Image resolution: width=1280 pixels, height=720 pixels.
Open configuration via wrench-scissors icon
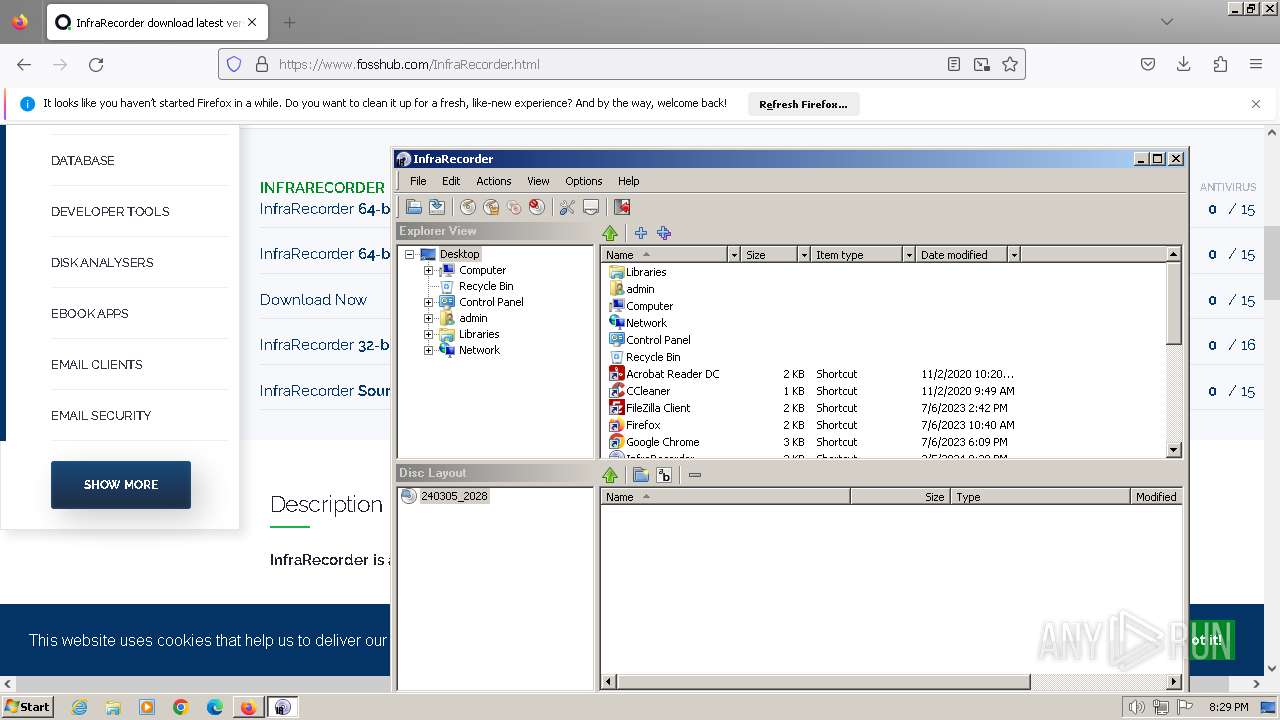tap(567, 207)
